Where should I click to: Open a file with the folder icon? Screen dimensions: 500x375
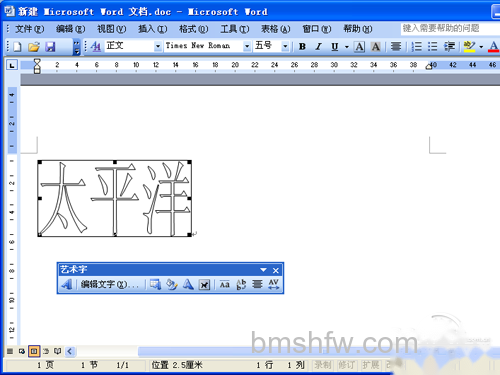(x=34, y=46)
